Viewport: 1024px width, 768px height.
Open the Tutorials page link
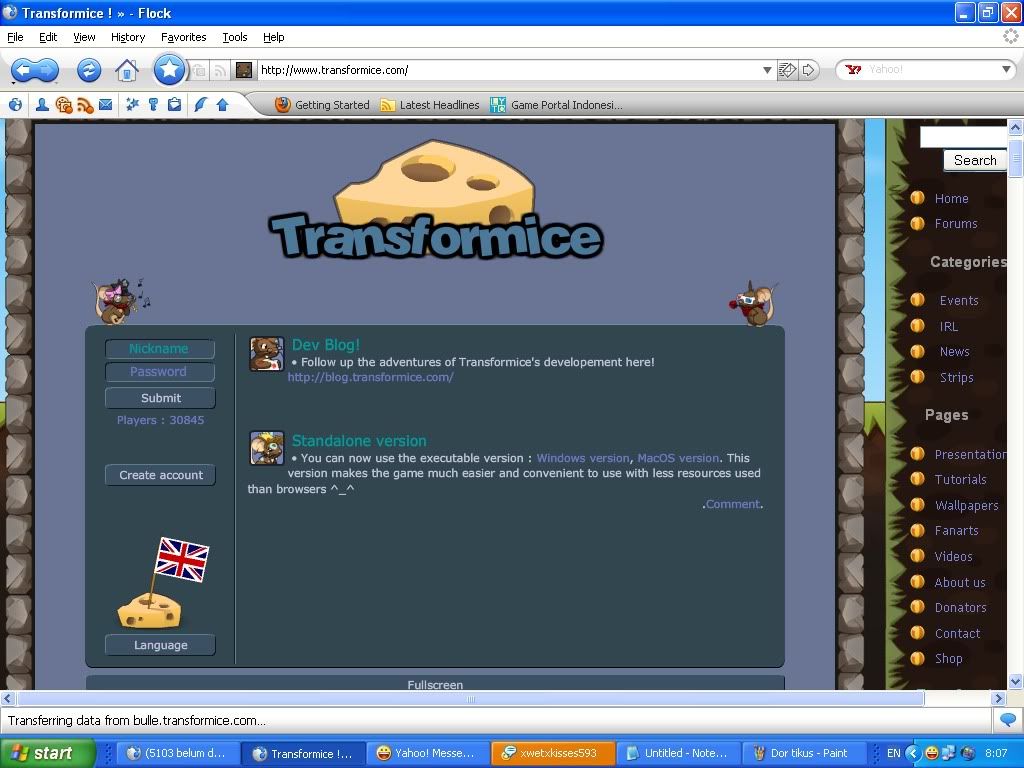pyautogui.click(x=960, y=479)
